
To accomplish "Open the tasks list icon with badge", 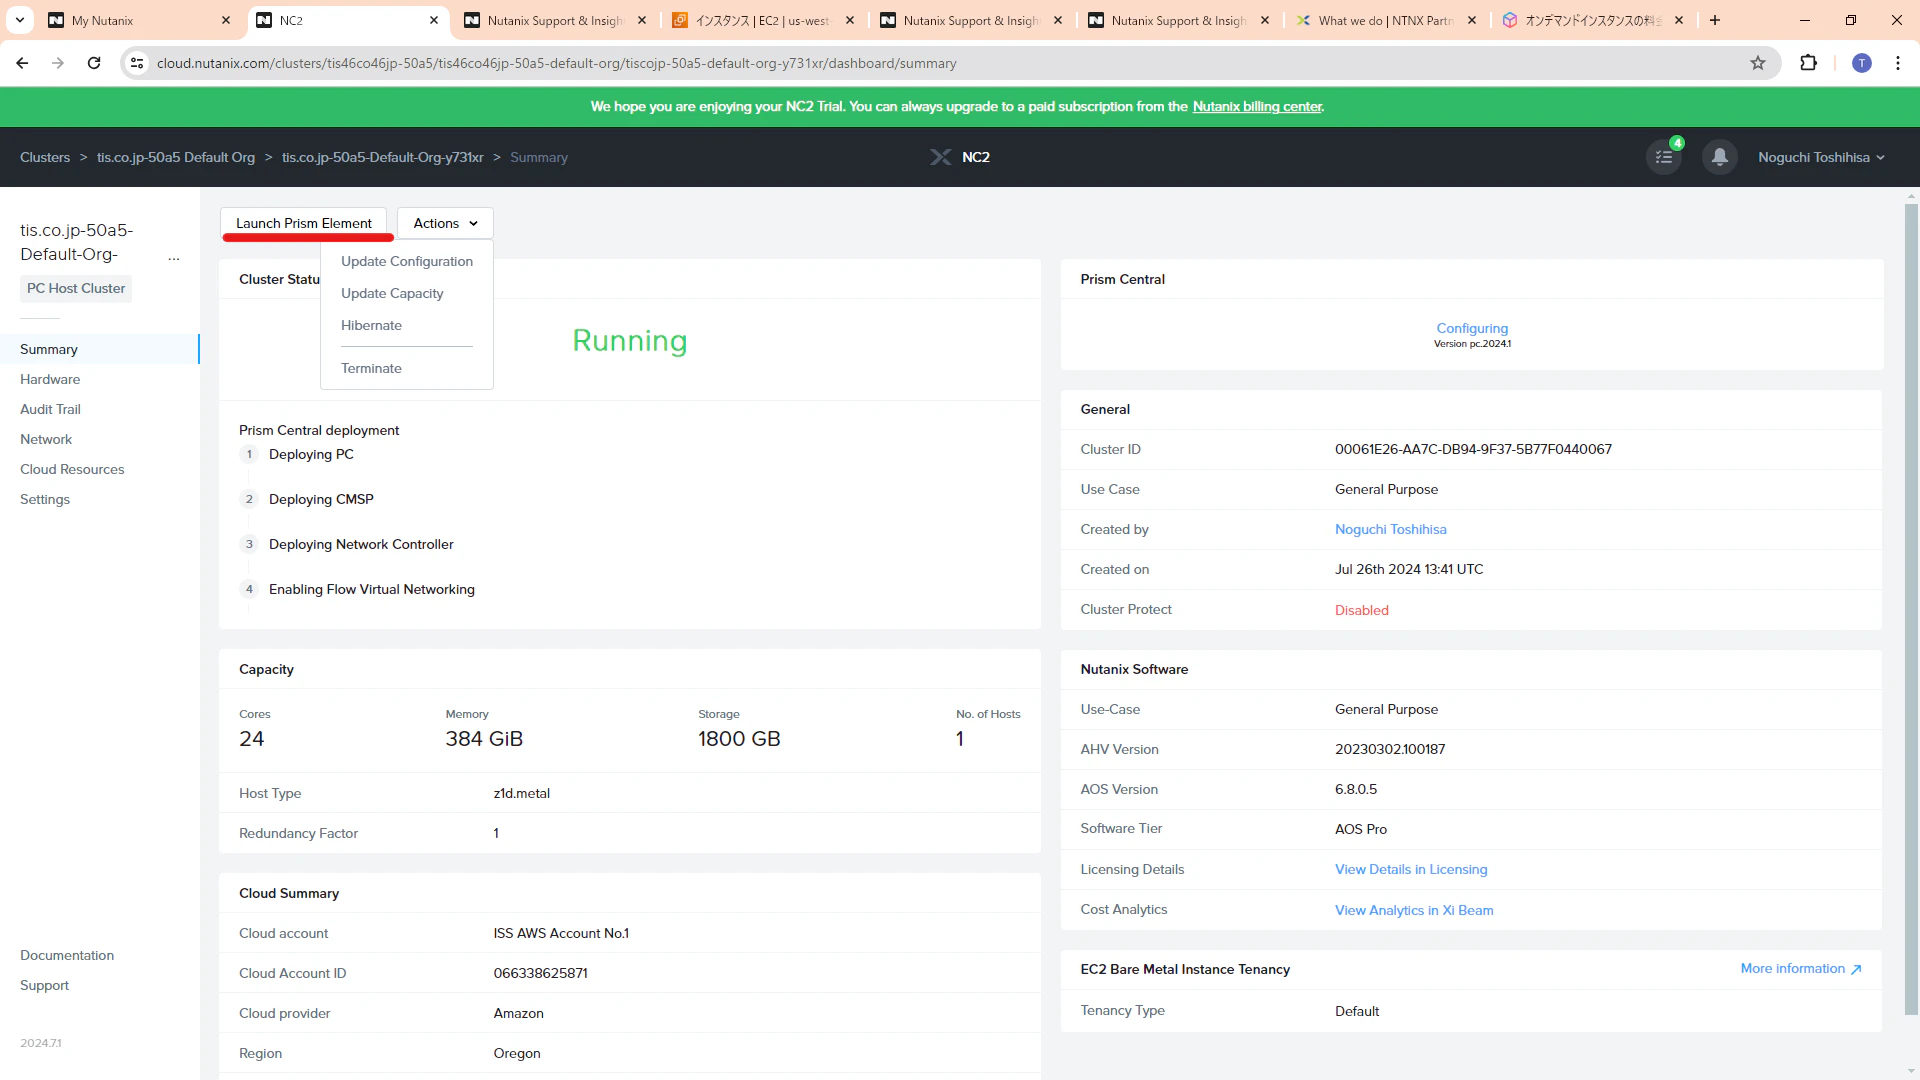I will (x=1664, y=157).
